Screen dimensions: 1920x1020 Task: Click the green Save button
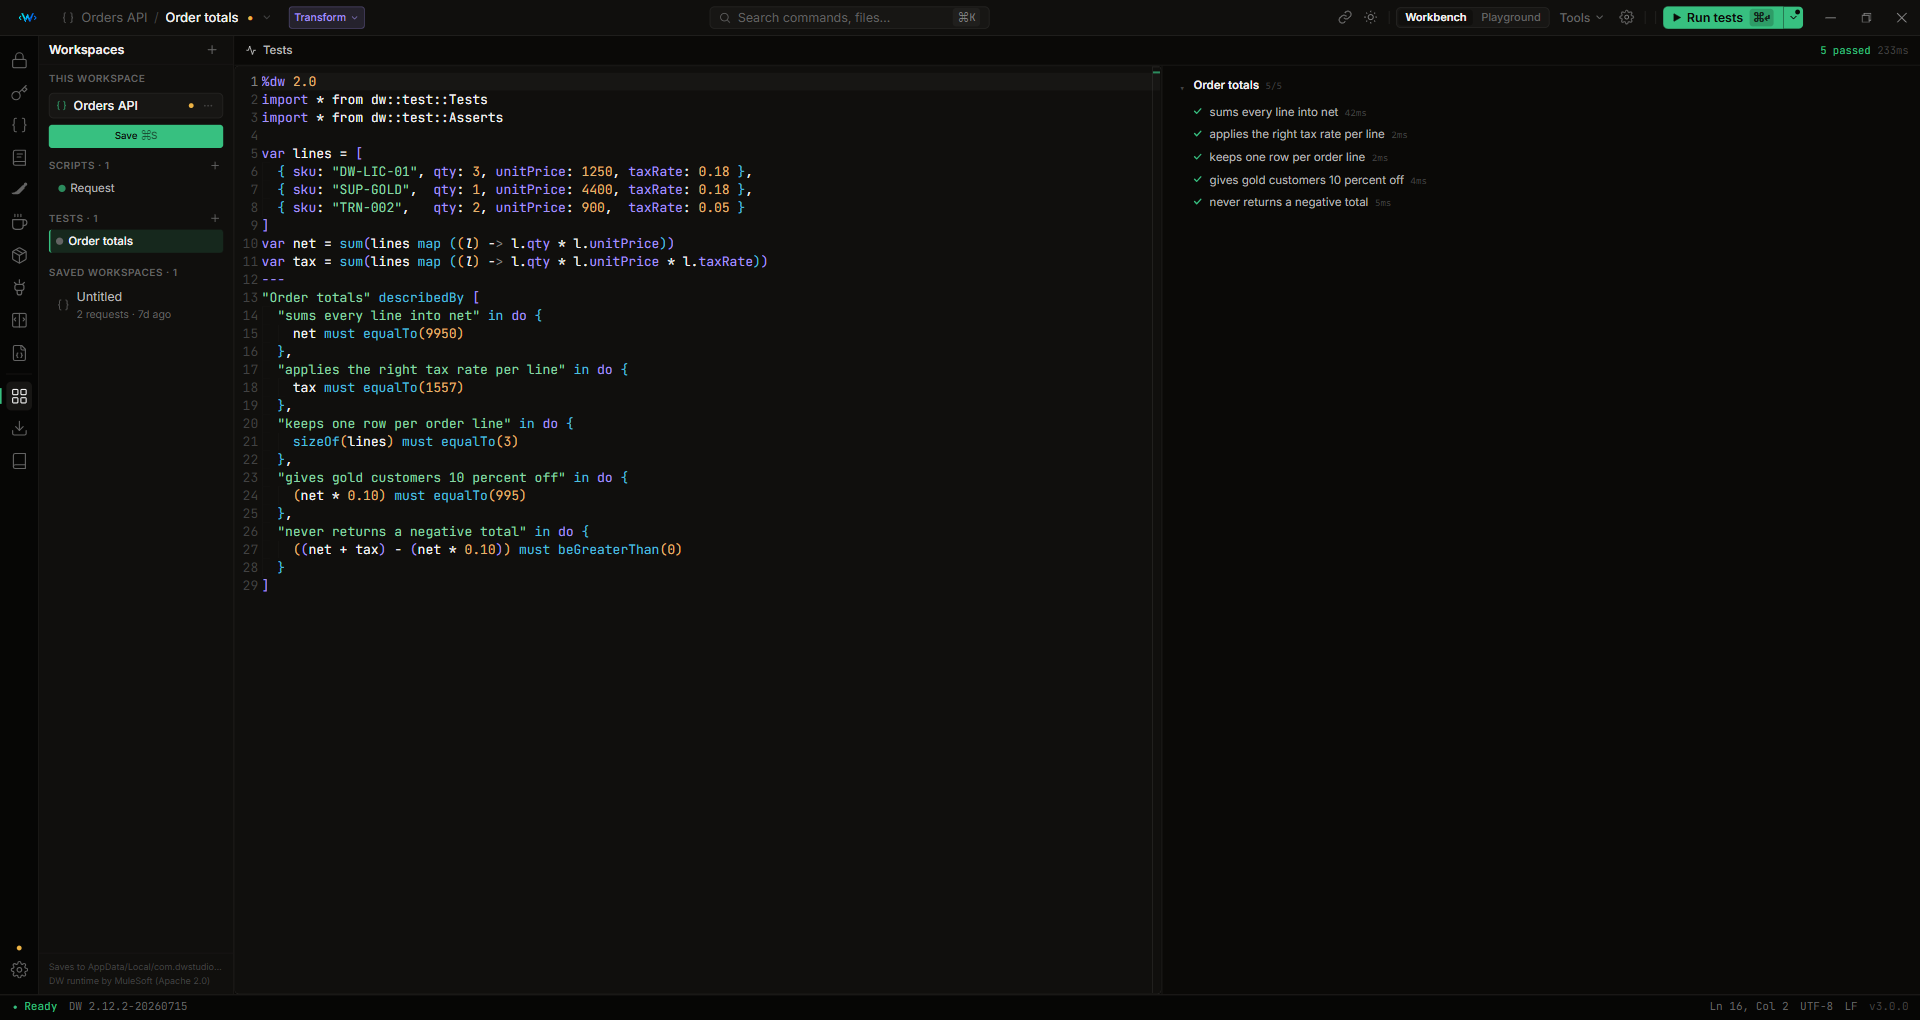[136, 136]
